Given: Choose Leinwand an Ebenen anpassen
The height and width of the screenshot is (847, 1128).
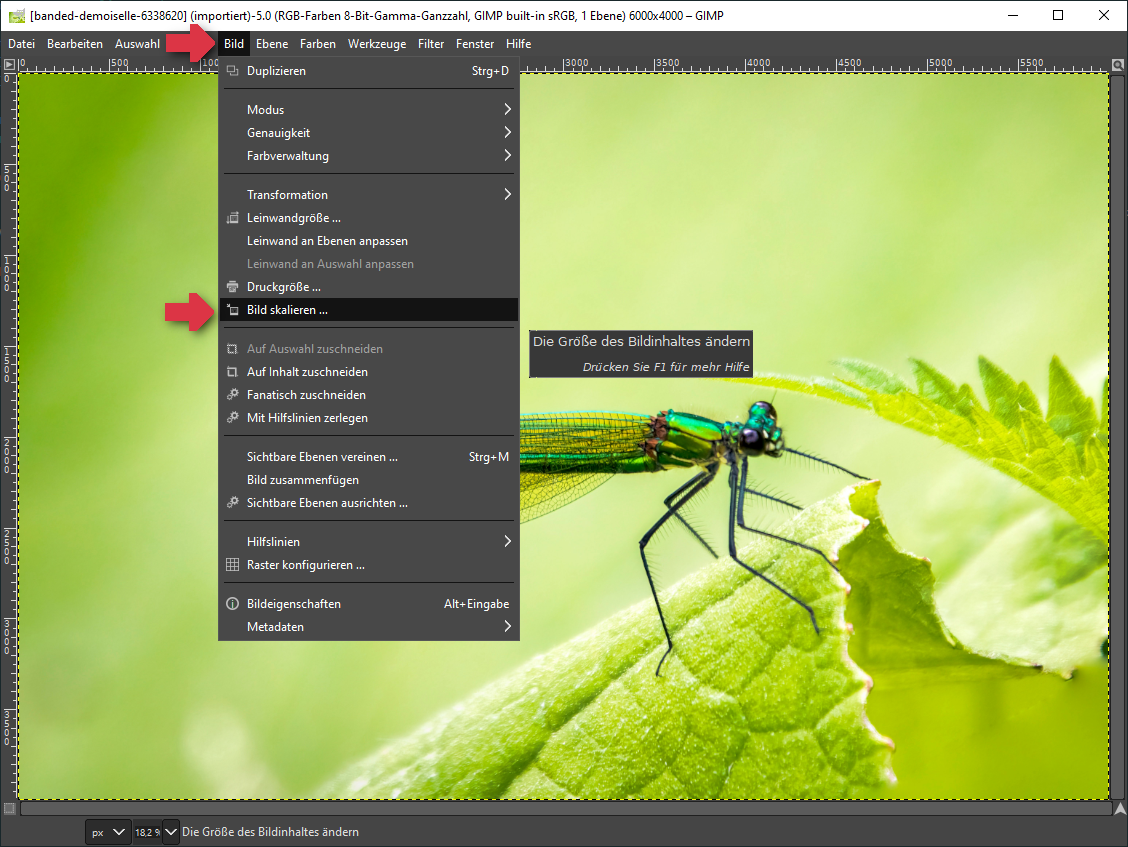Looking at the screenshot, I should [x=327, y=241].
